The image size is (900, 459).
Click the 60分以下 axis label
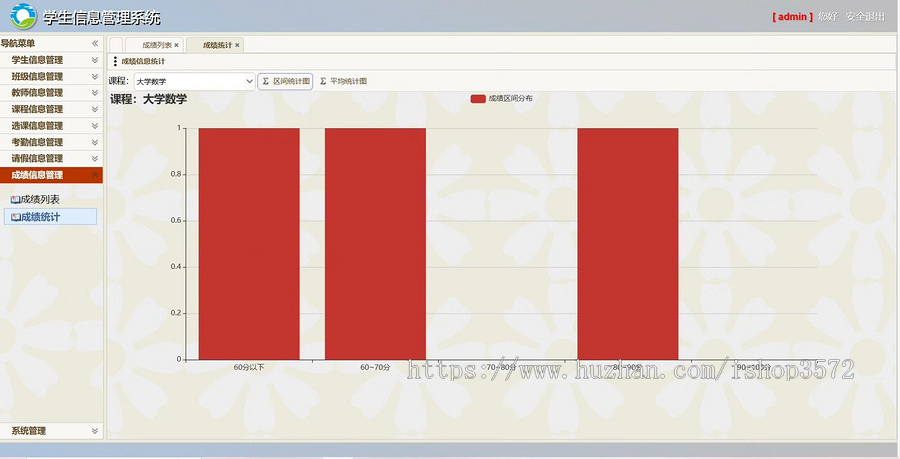[249, 367]
